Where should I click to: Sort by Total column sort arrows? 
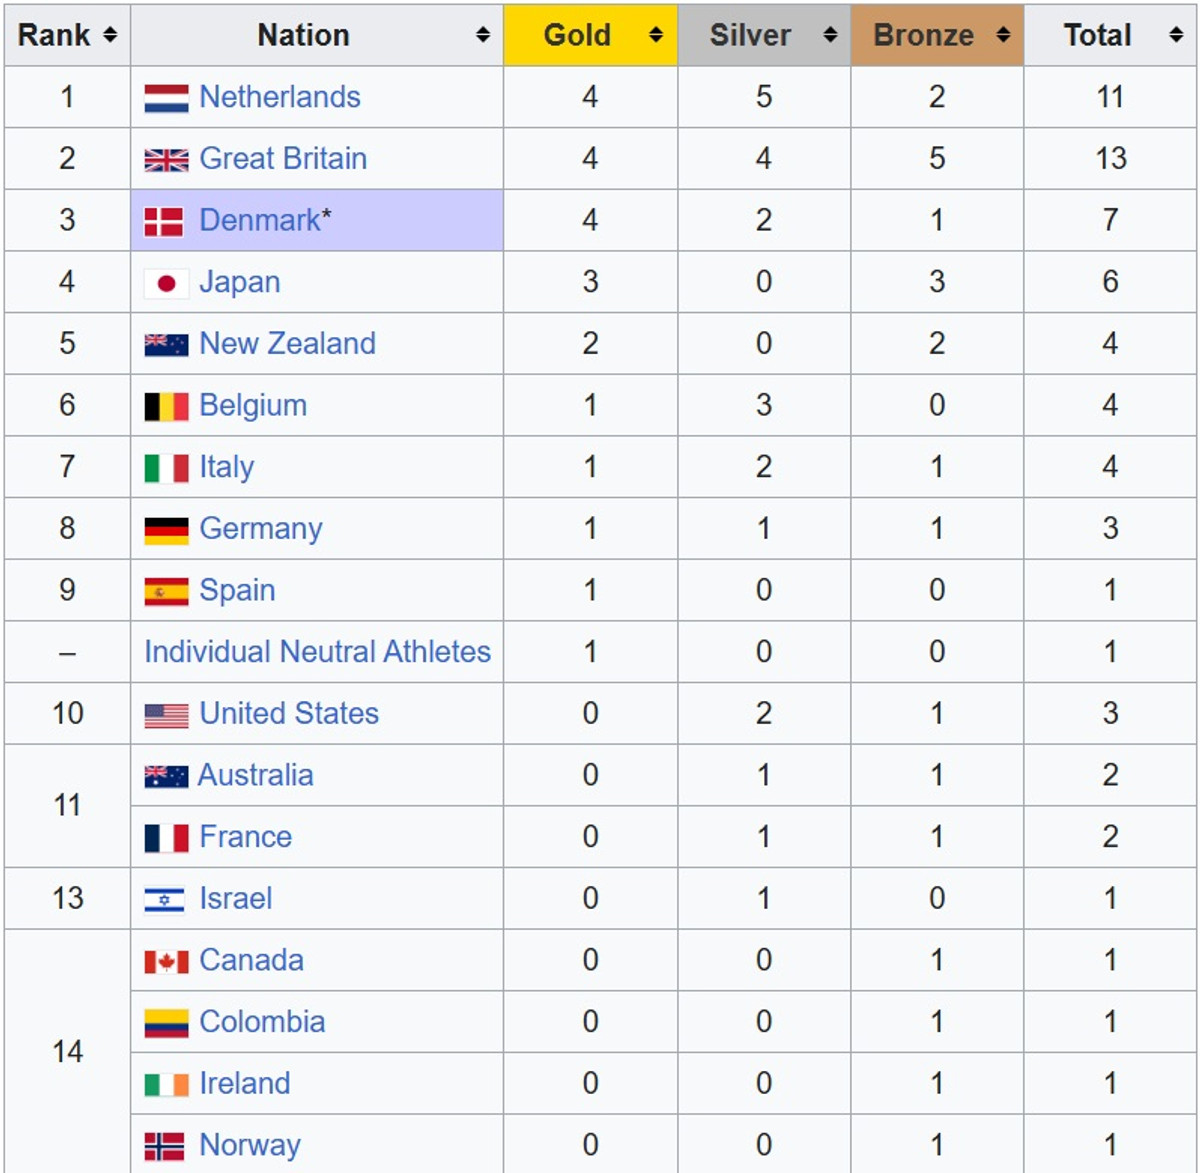(x=1176, y=35)
